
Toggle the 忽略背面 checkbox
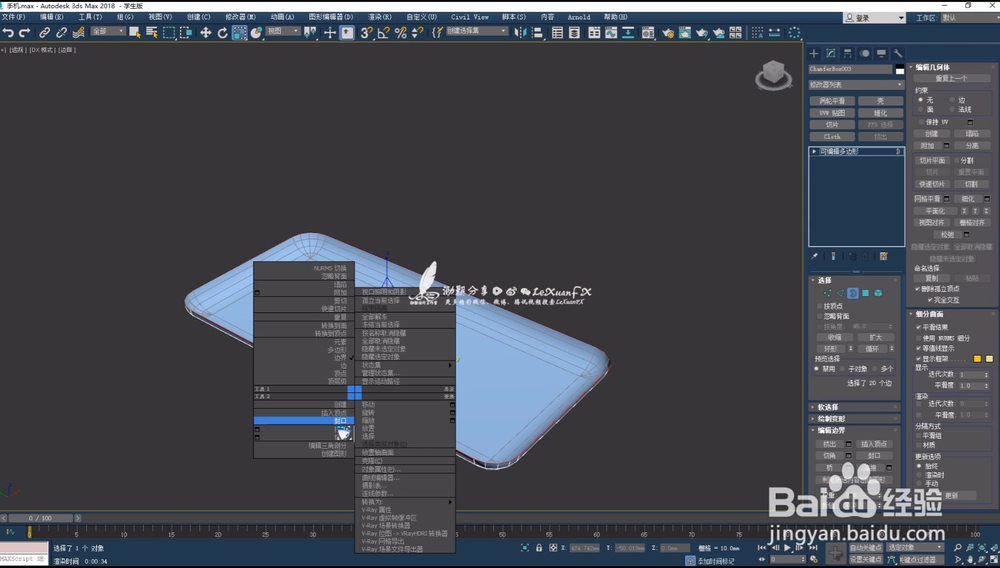click(820, 316)
